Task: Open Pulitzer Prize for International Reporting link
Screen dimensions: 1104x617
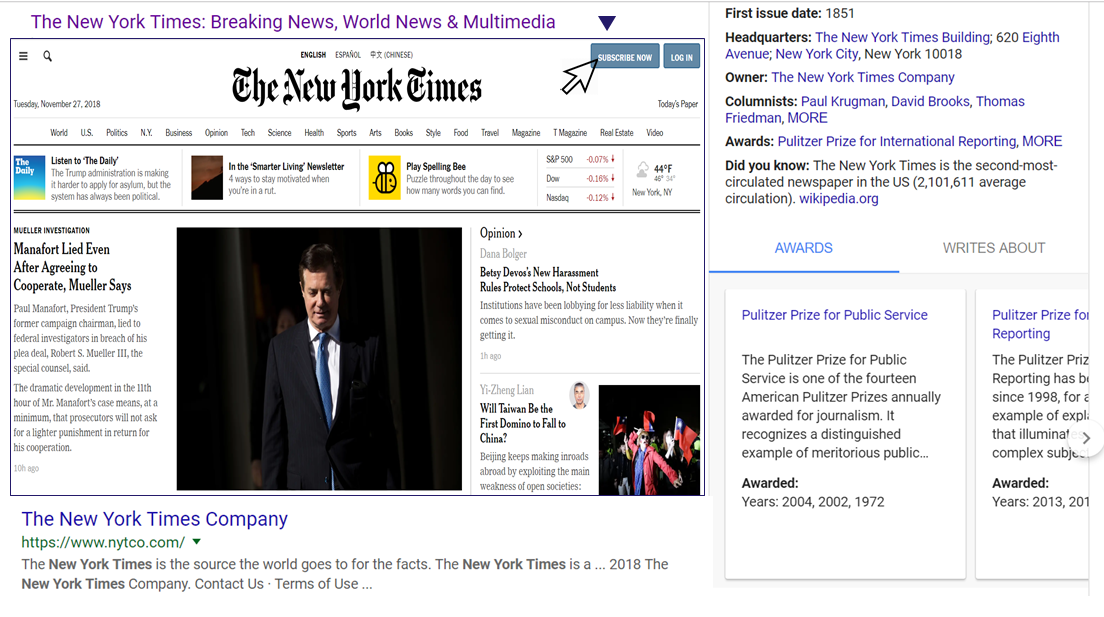Action: coord(896,142)
